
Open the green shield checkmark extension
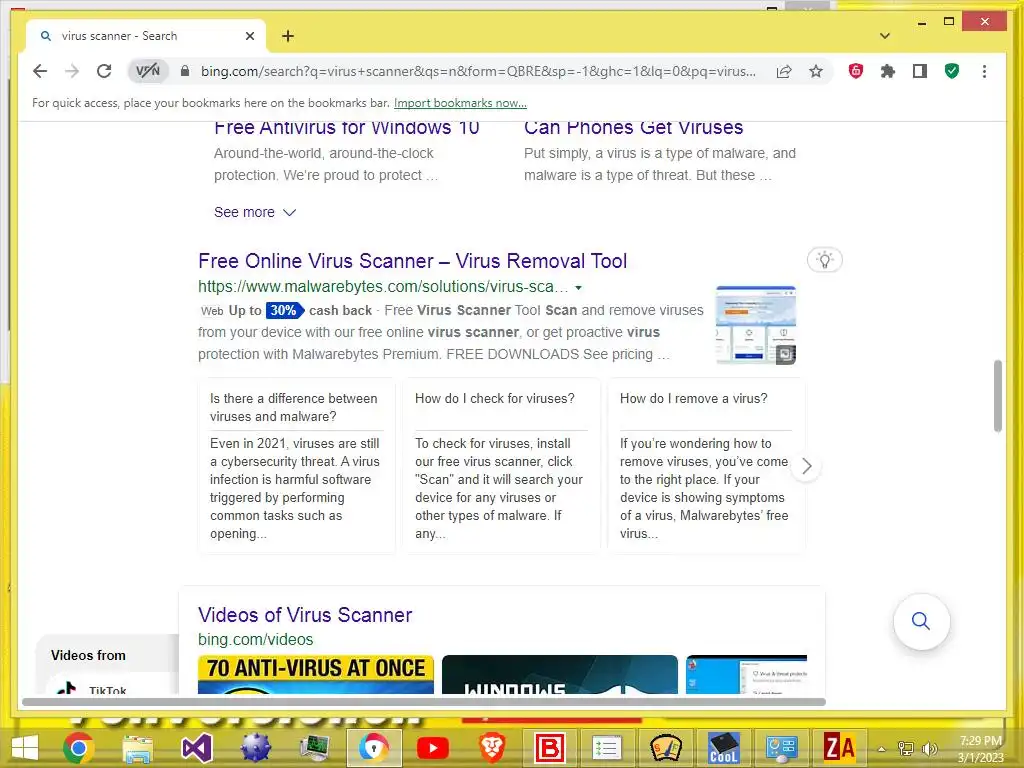[952, 71]
